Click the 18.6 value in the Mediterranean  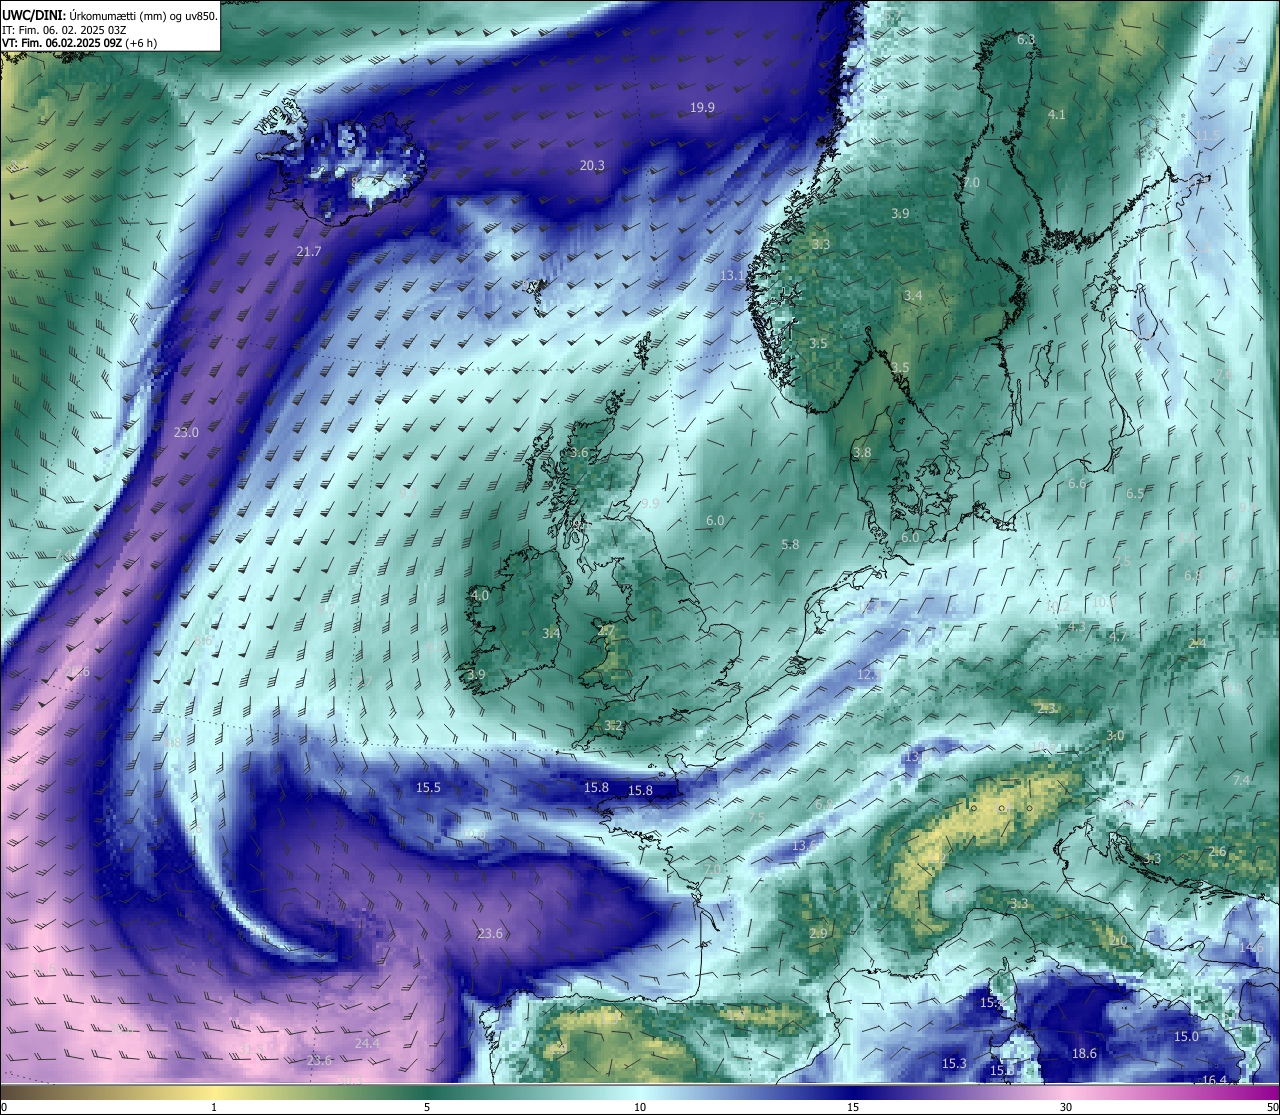(1084, 1054)
